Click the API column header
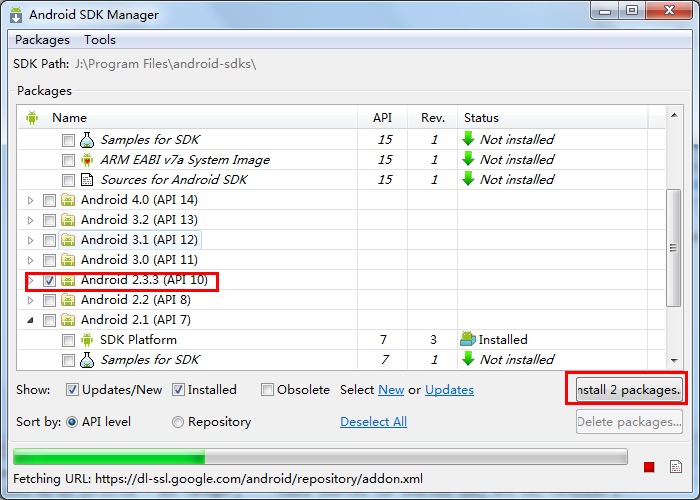The image size is (700, 500). (383, 118)
